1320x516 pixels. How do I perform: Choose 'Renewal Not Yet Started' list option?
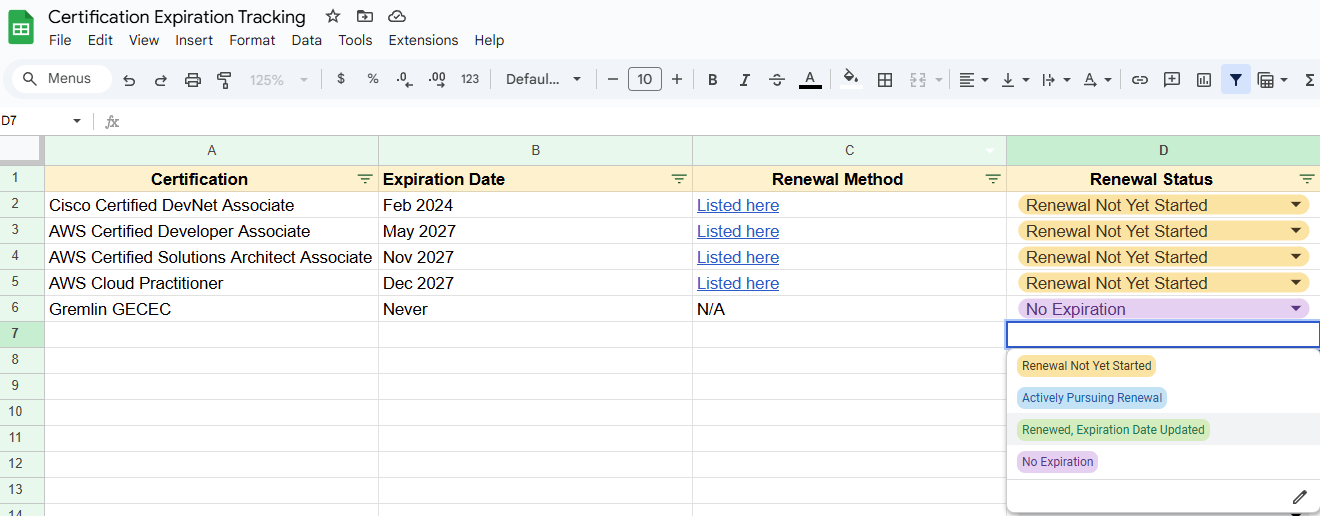1087,366
